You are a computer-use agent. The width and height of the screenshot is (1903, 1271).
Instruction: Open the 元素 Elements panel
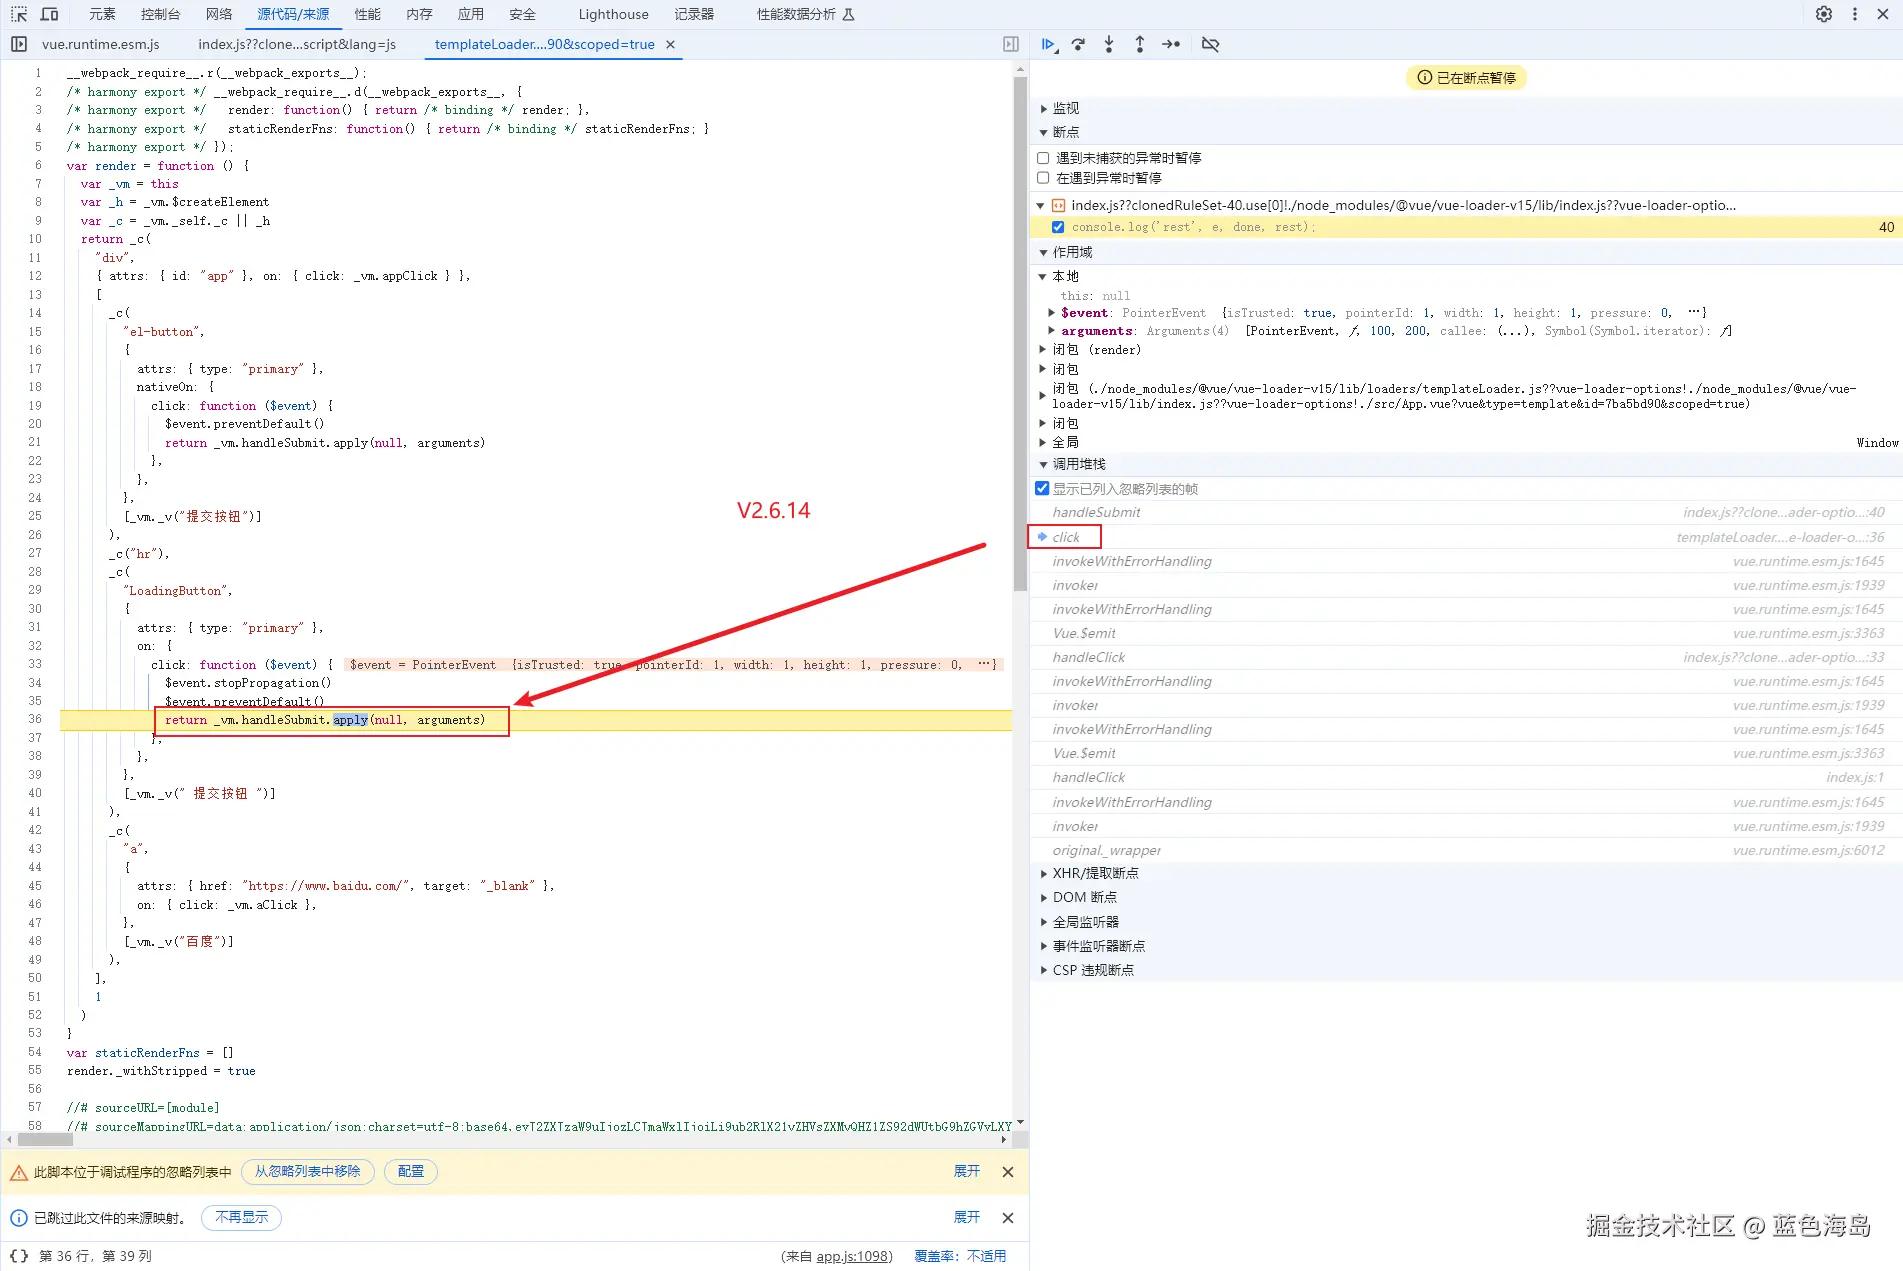(102, 14)
